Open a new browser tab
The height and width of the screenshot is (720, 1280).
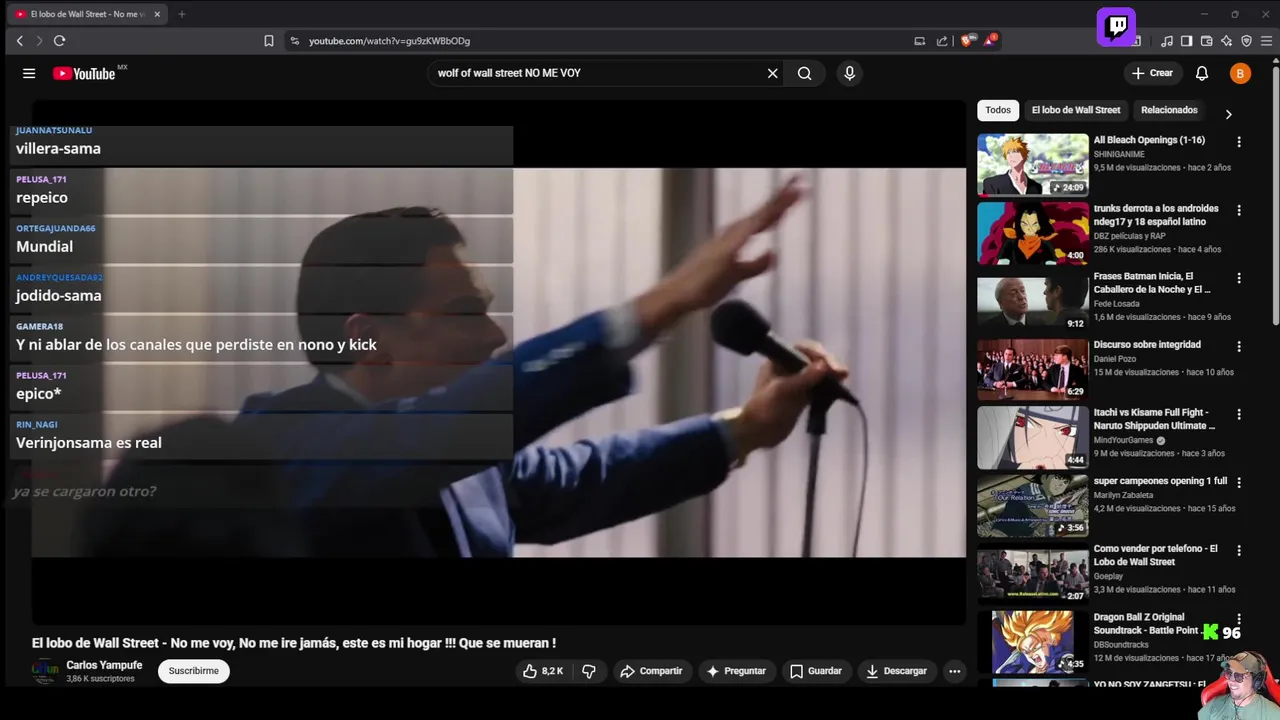[181, 14]
